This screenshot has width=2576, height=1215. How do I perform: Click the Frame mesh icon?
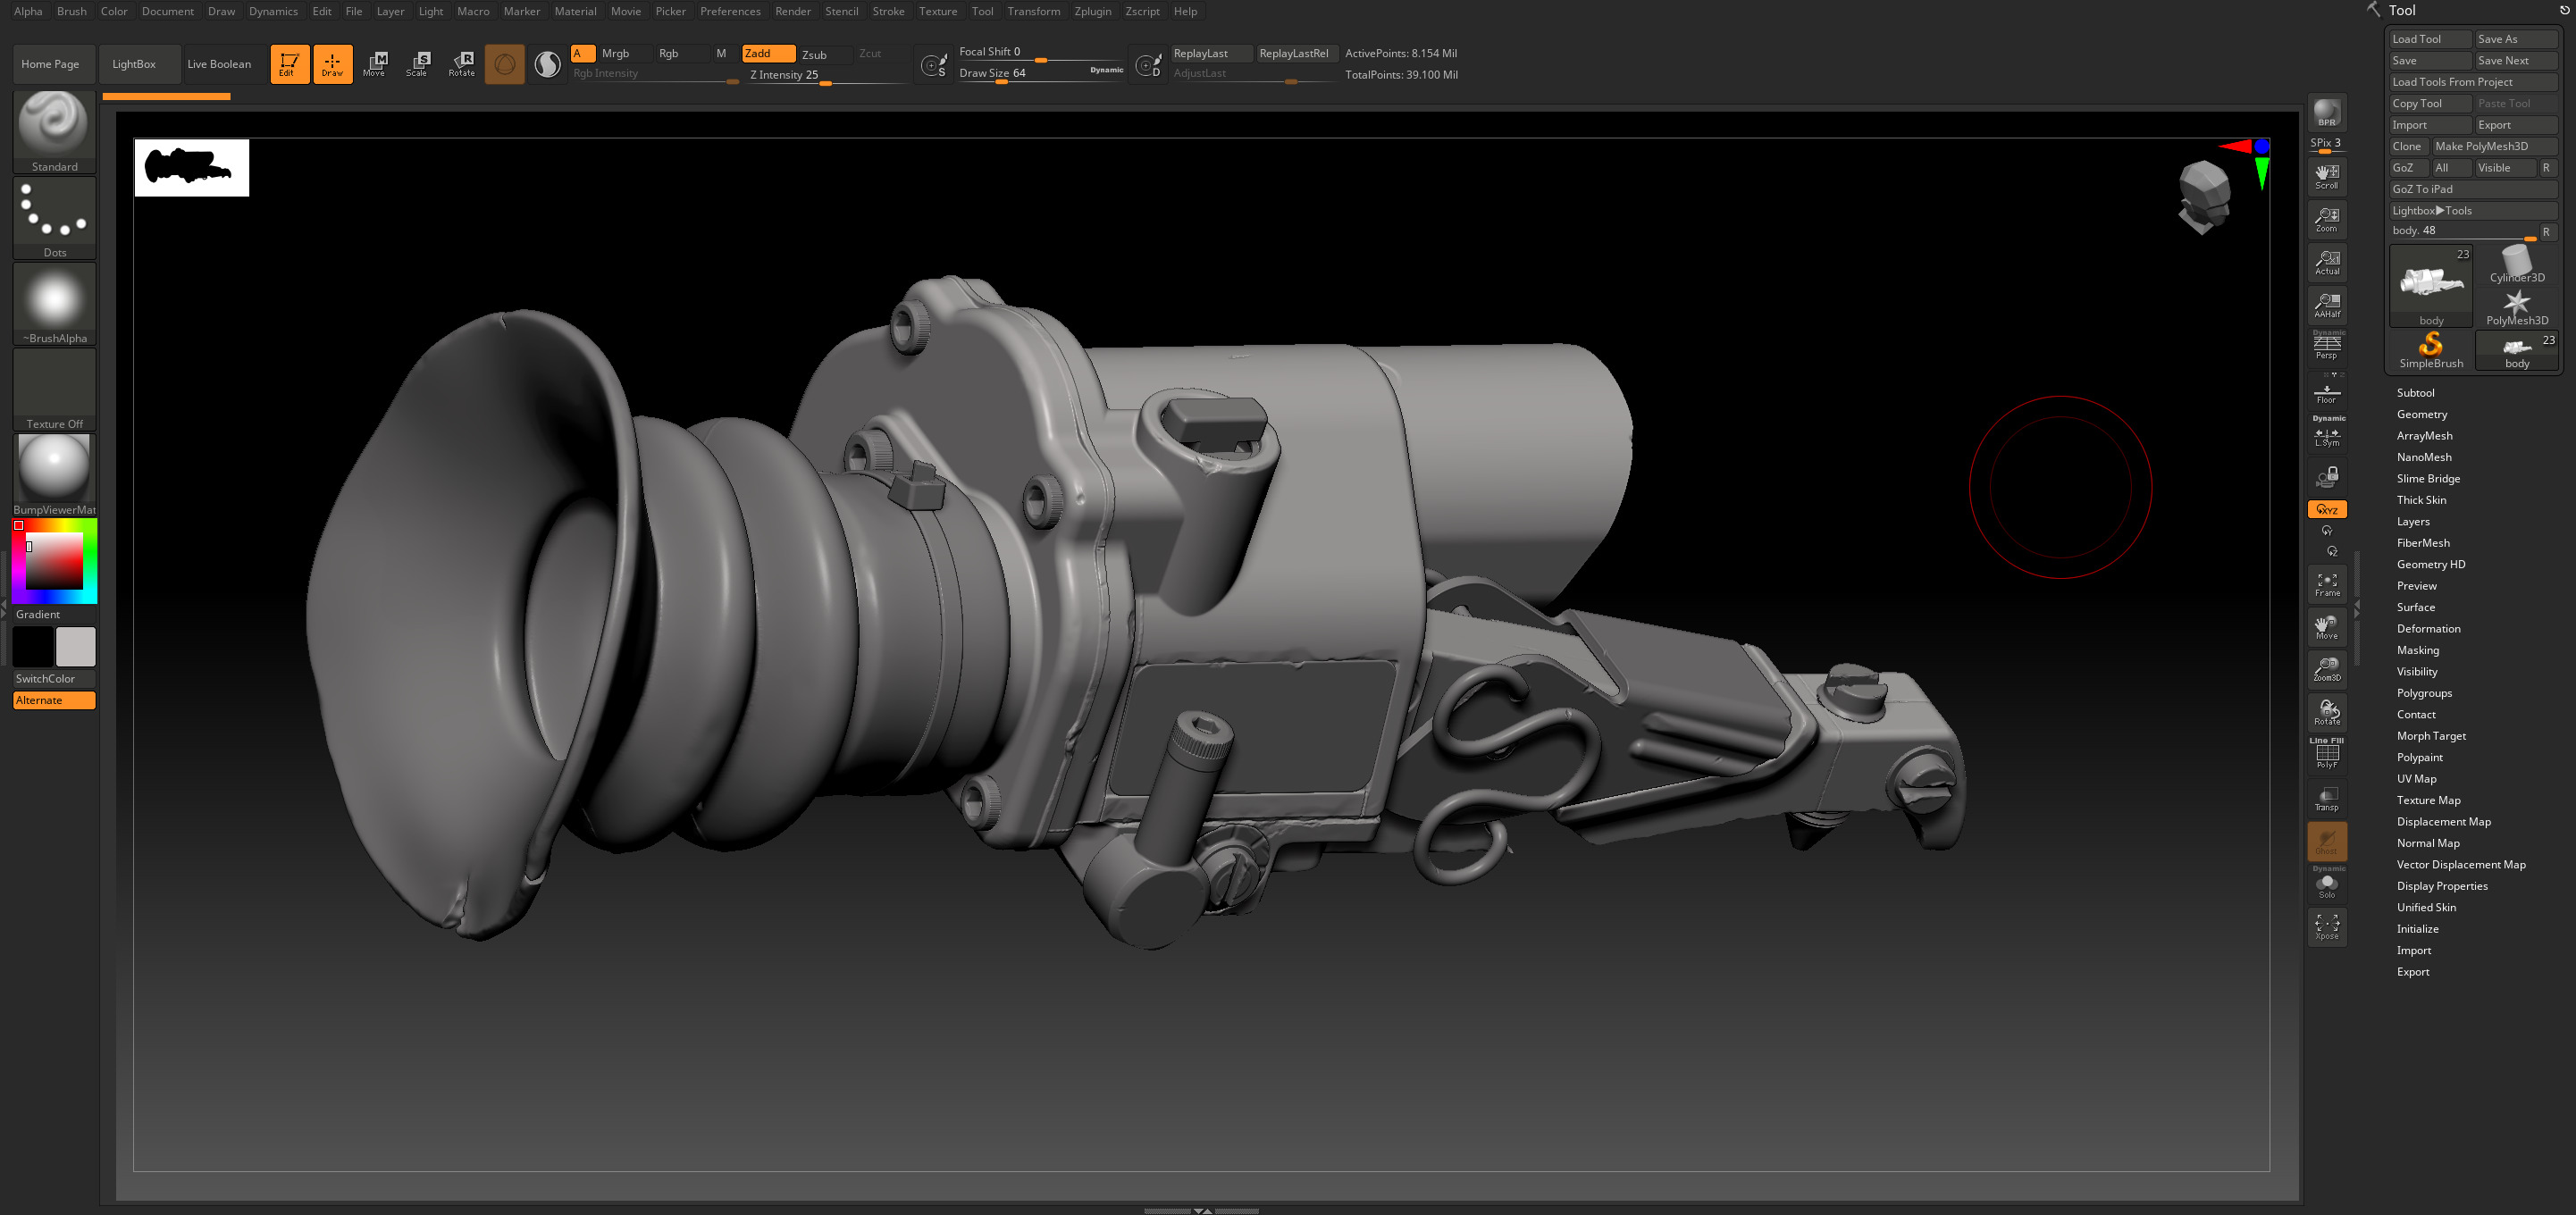[x=2326, y=584]
